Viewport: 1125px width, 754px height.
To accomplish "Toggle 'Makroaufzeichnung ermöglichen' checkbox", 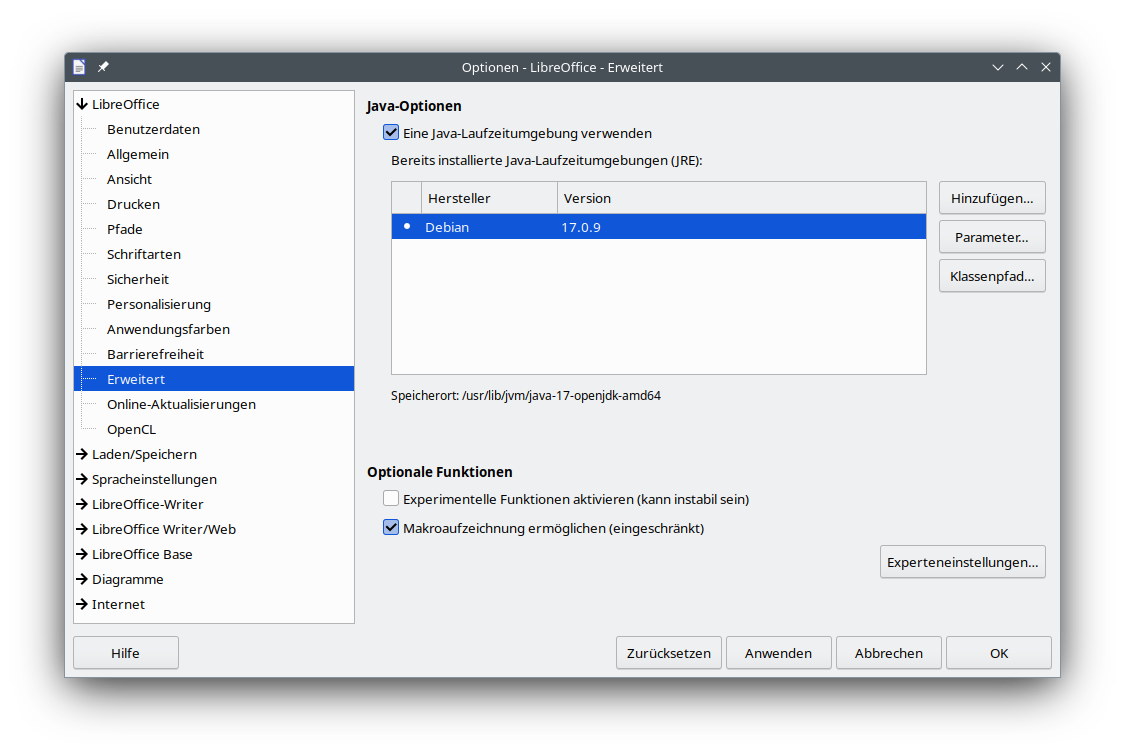I will pos(391,528).
